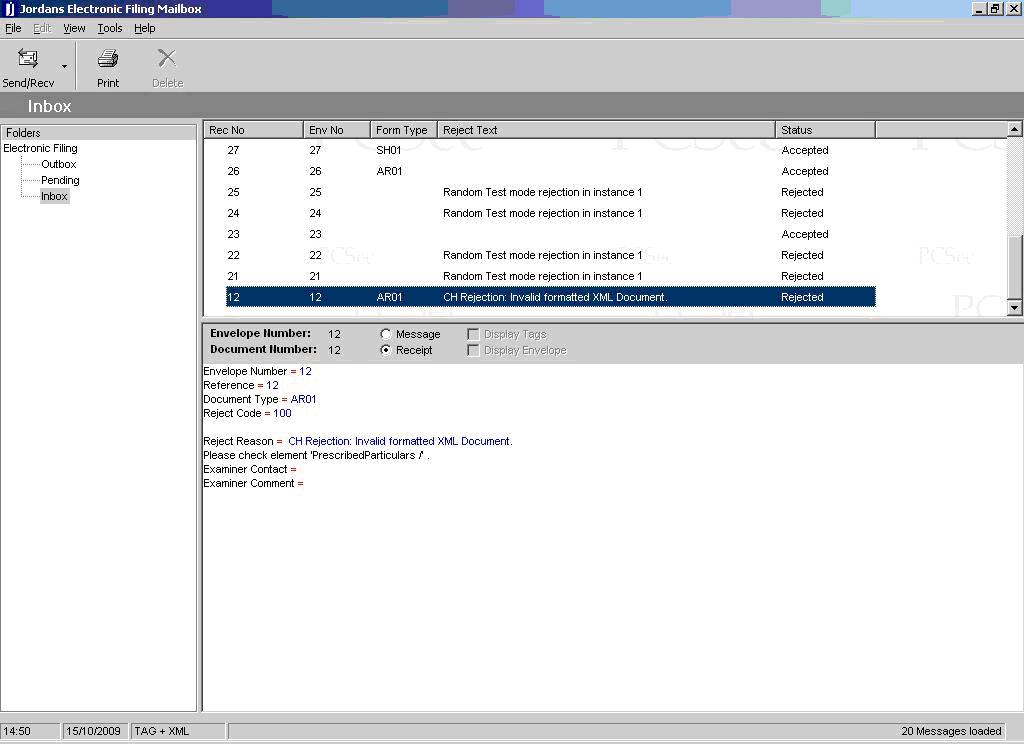Click the Jordans app icon in title bar
Screen dimensions: 1024x744
9,9
